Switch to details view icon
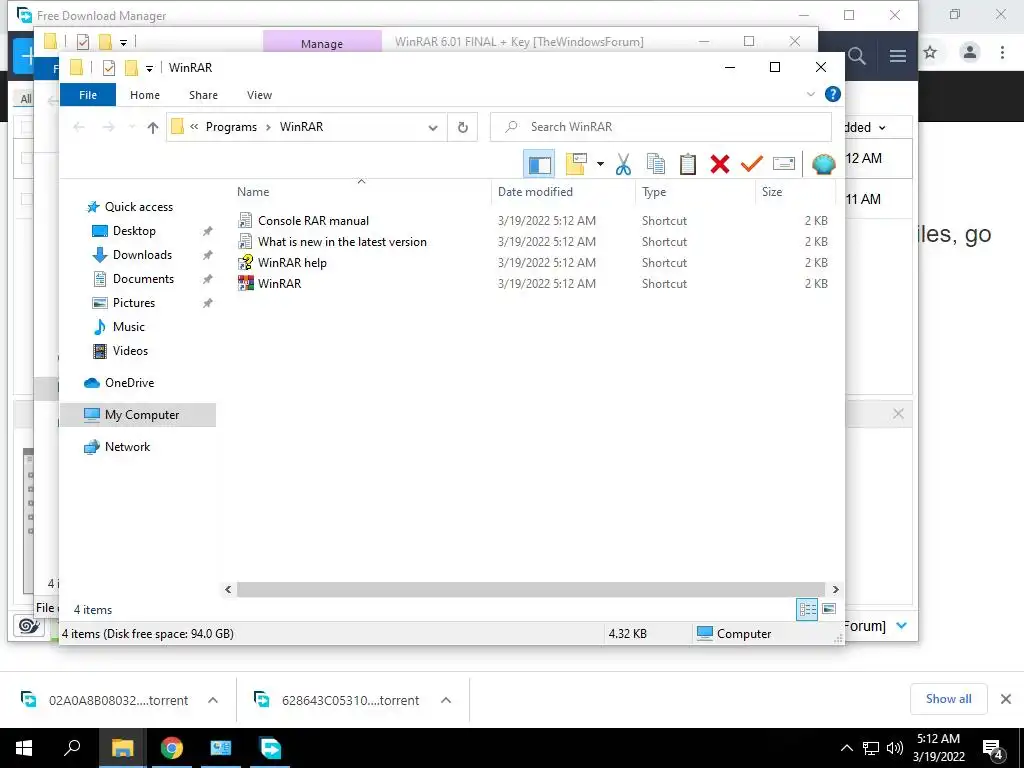This screenshot has width=1024, height=768. 807,609
